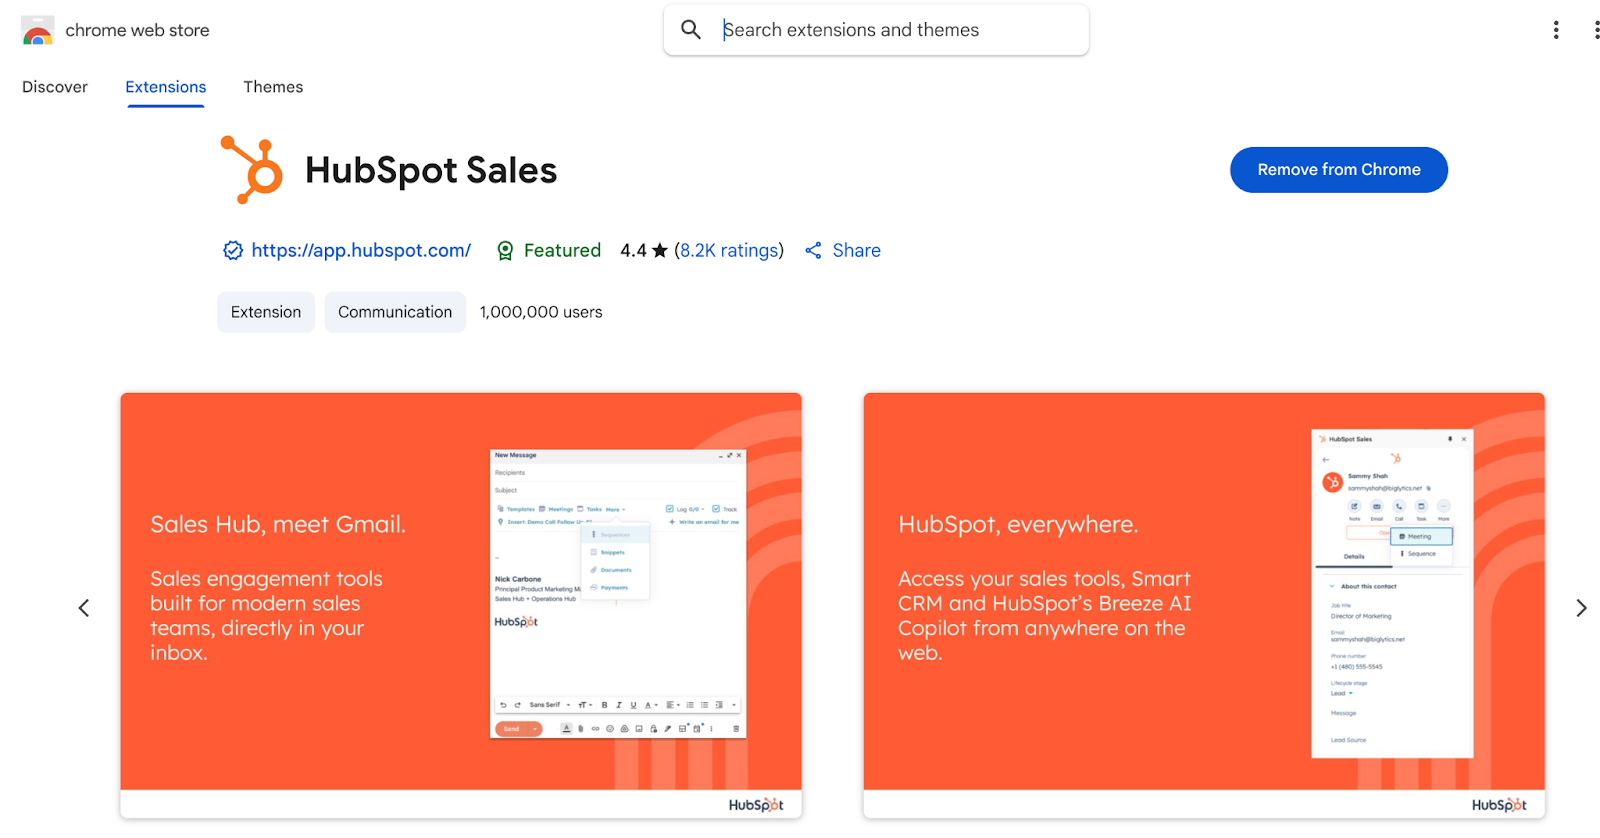The image size is (1600, 838).
Task: Switch to the Extensions tab
Action: coord(166,87)
